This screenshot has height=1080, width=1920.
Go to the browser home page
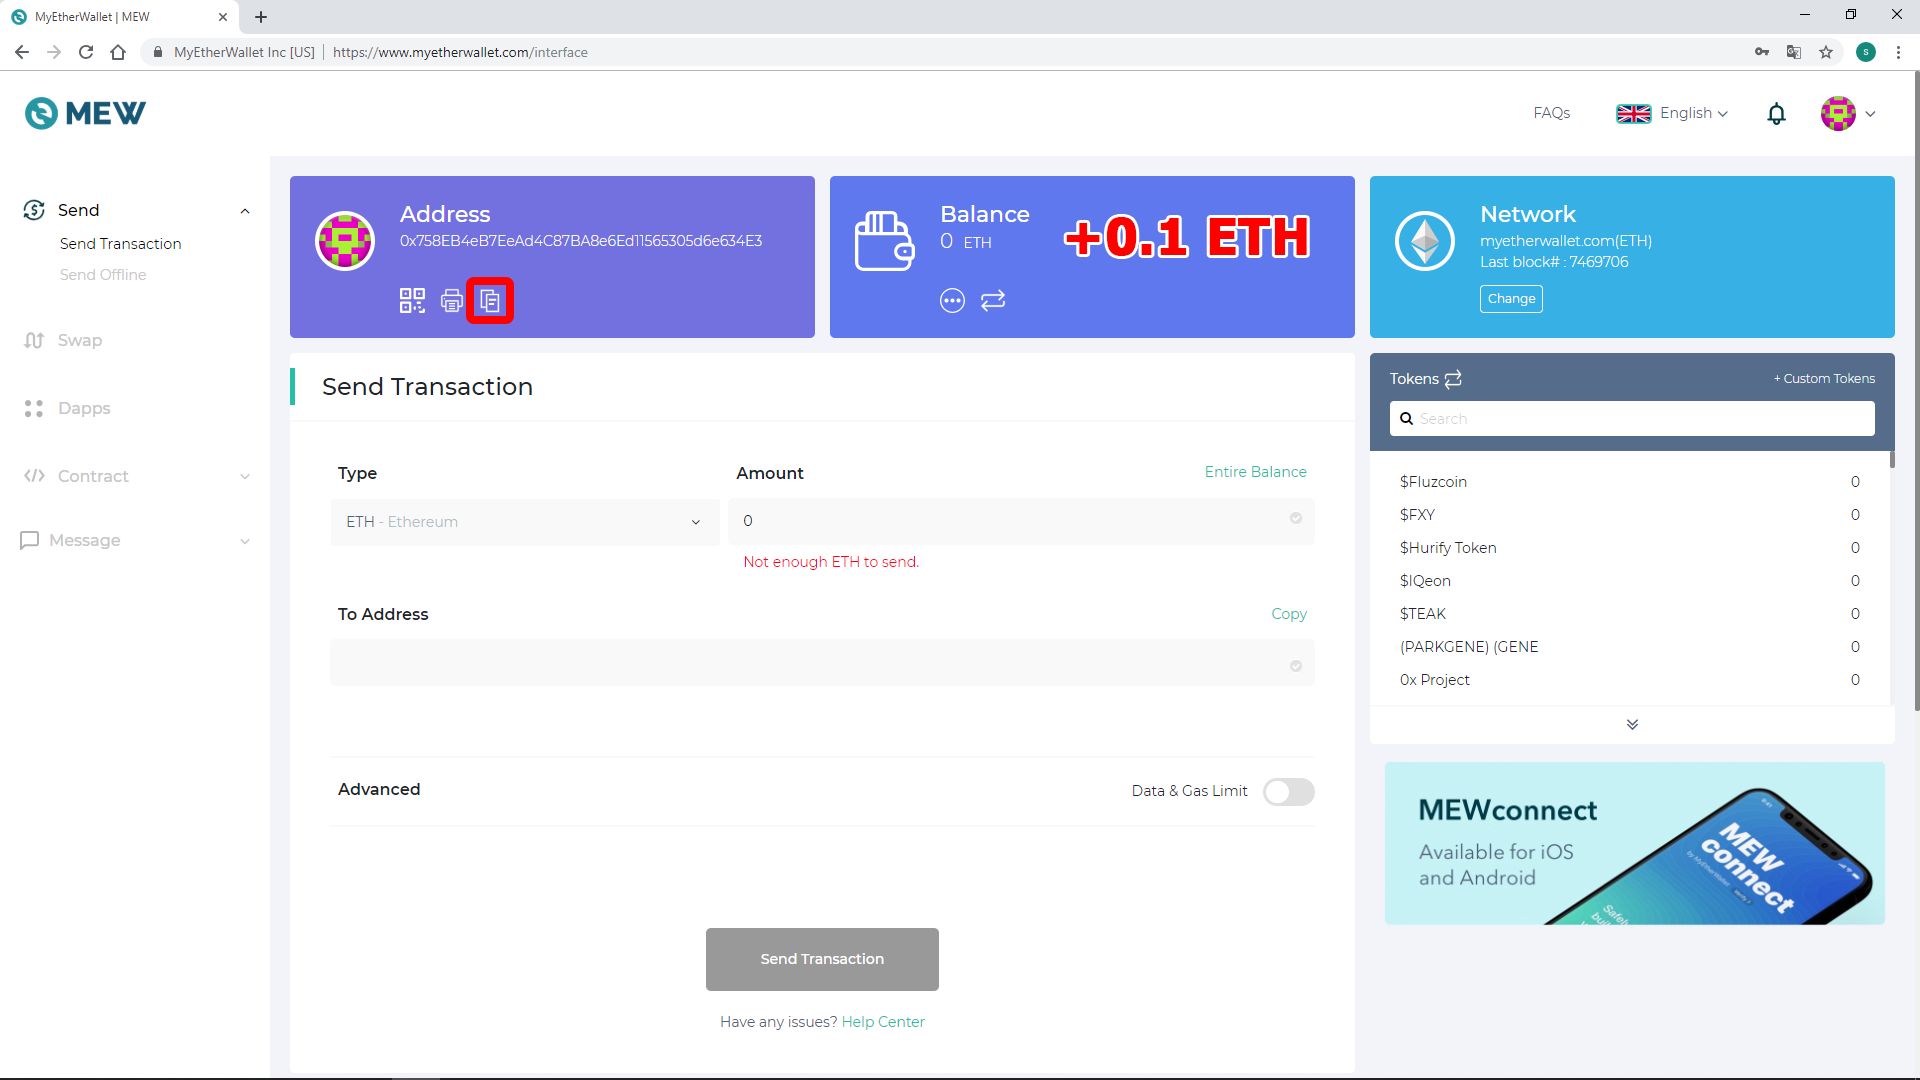[118, 52]
